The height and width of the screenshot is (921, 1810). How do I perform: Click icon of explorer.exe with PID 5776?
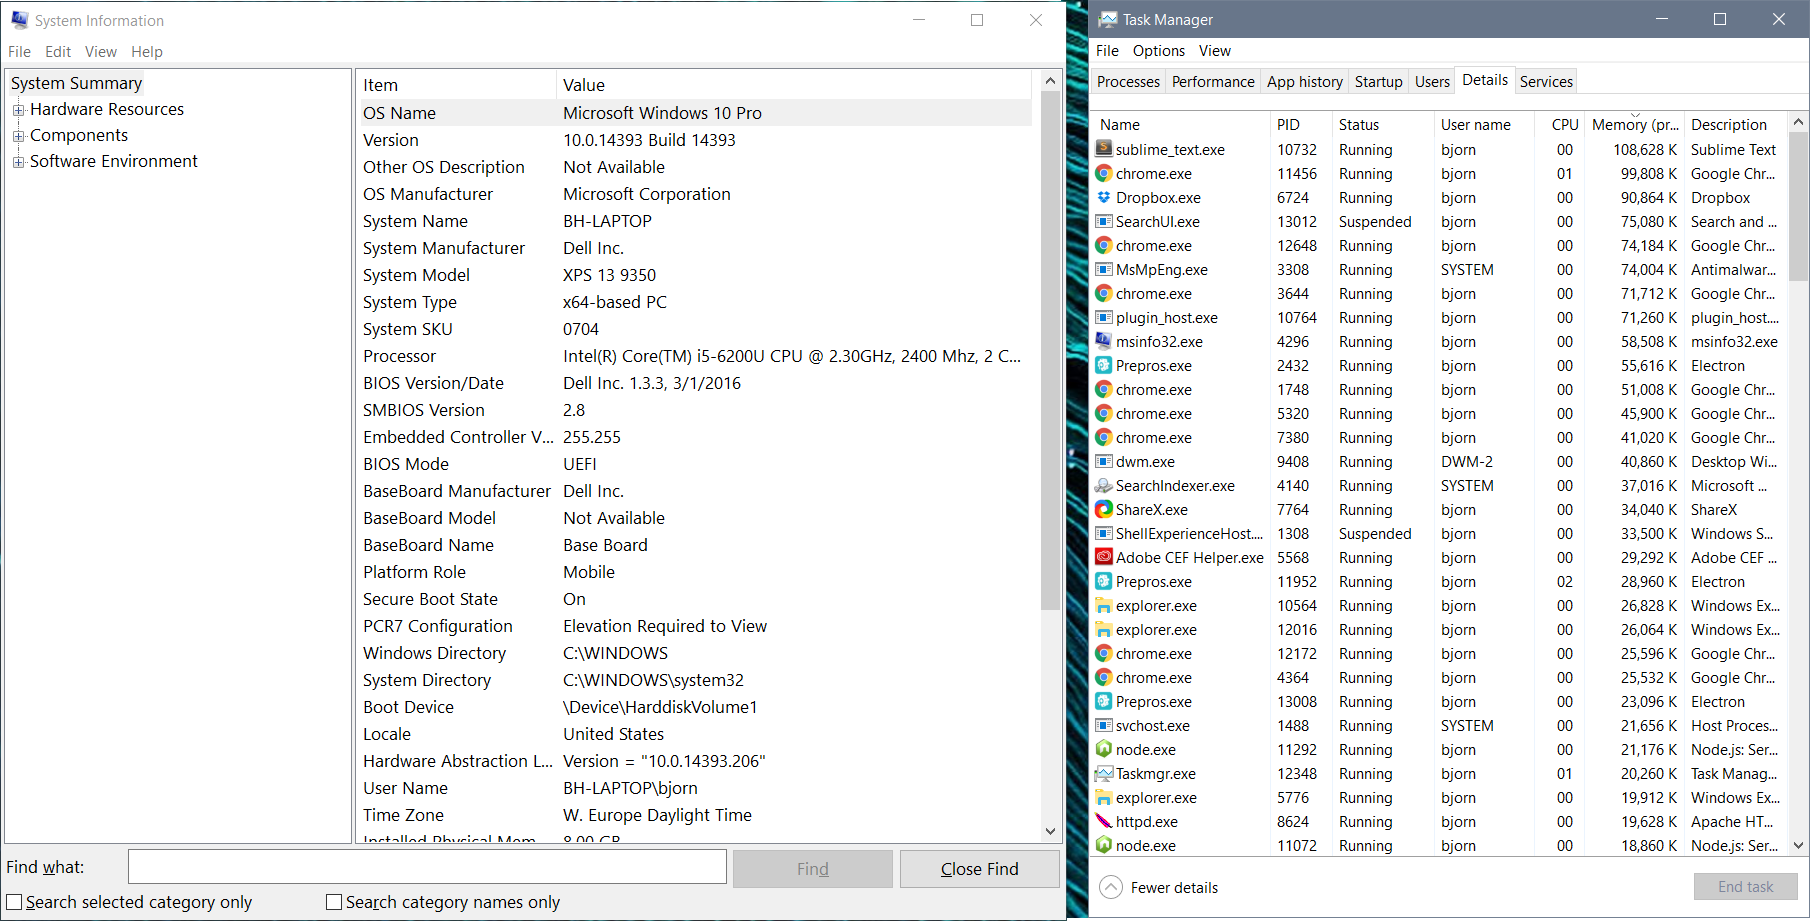(1103, 797)
